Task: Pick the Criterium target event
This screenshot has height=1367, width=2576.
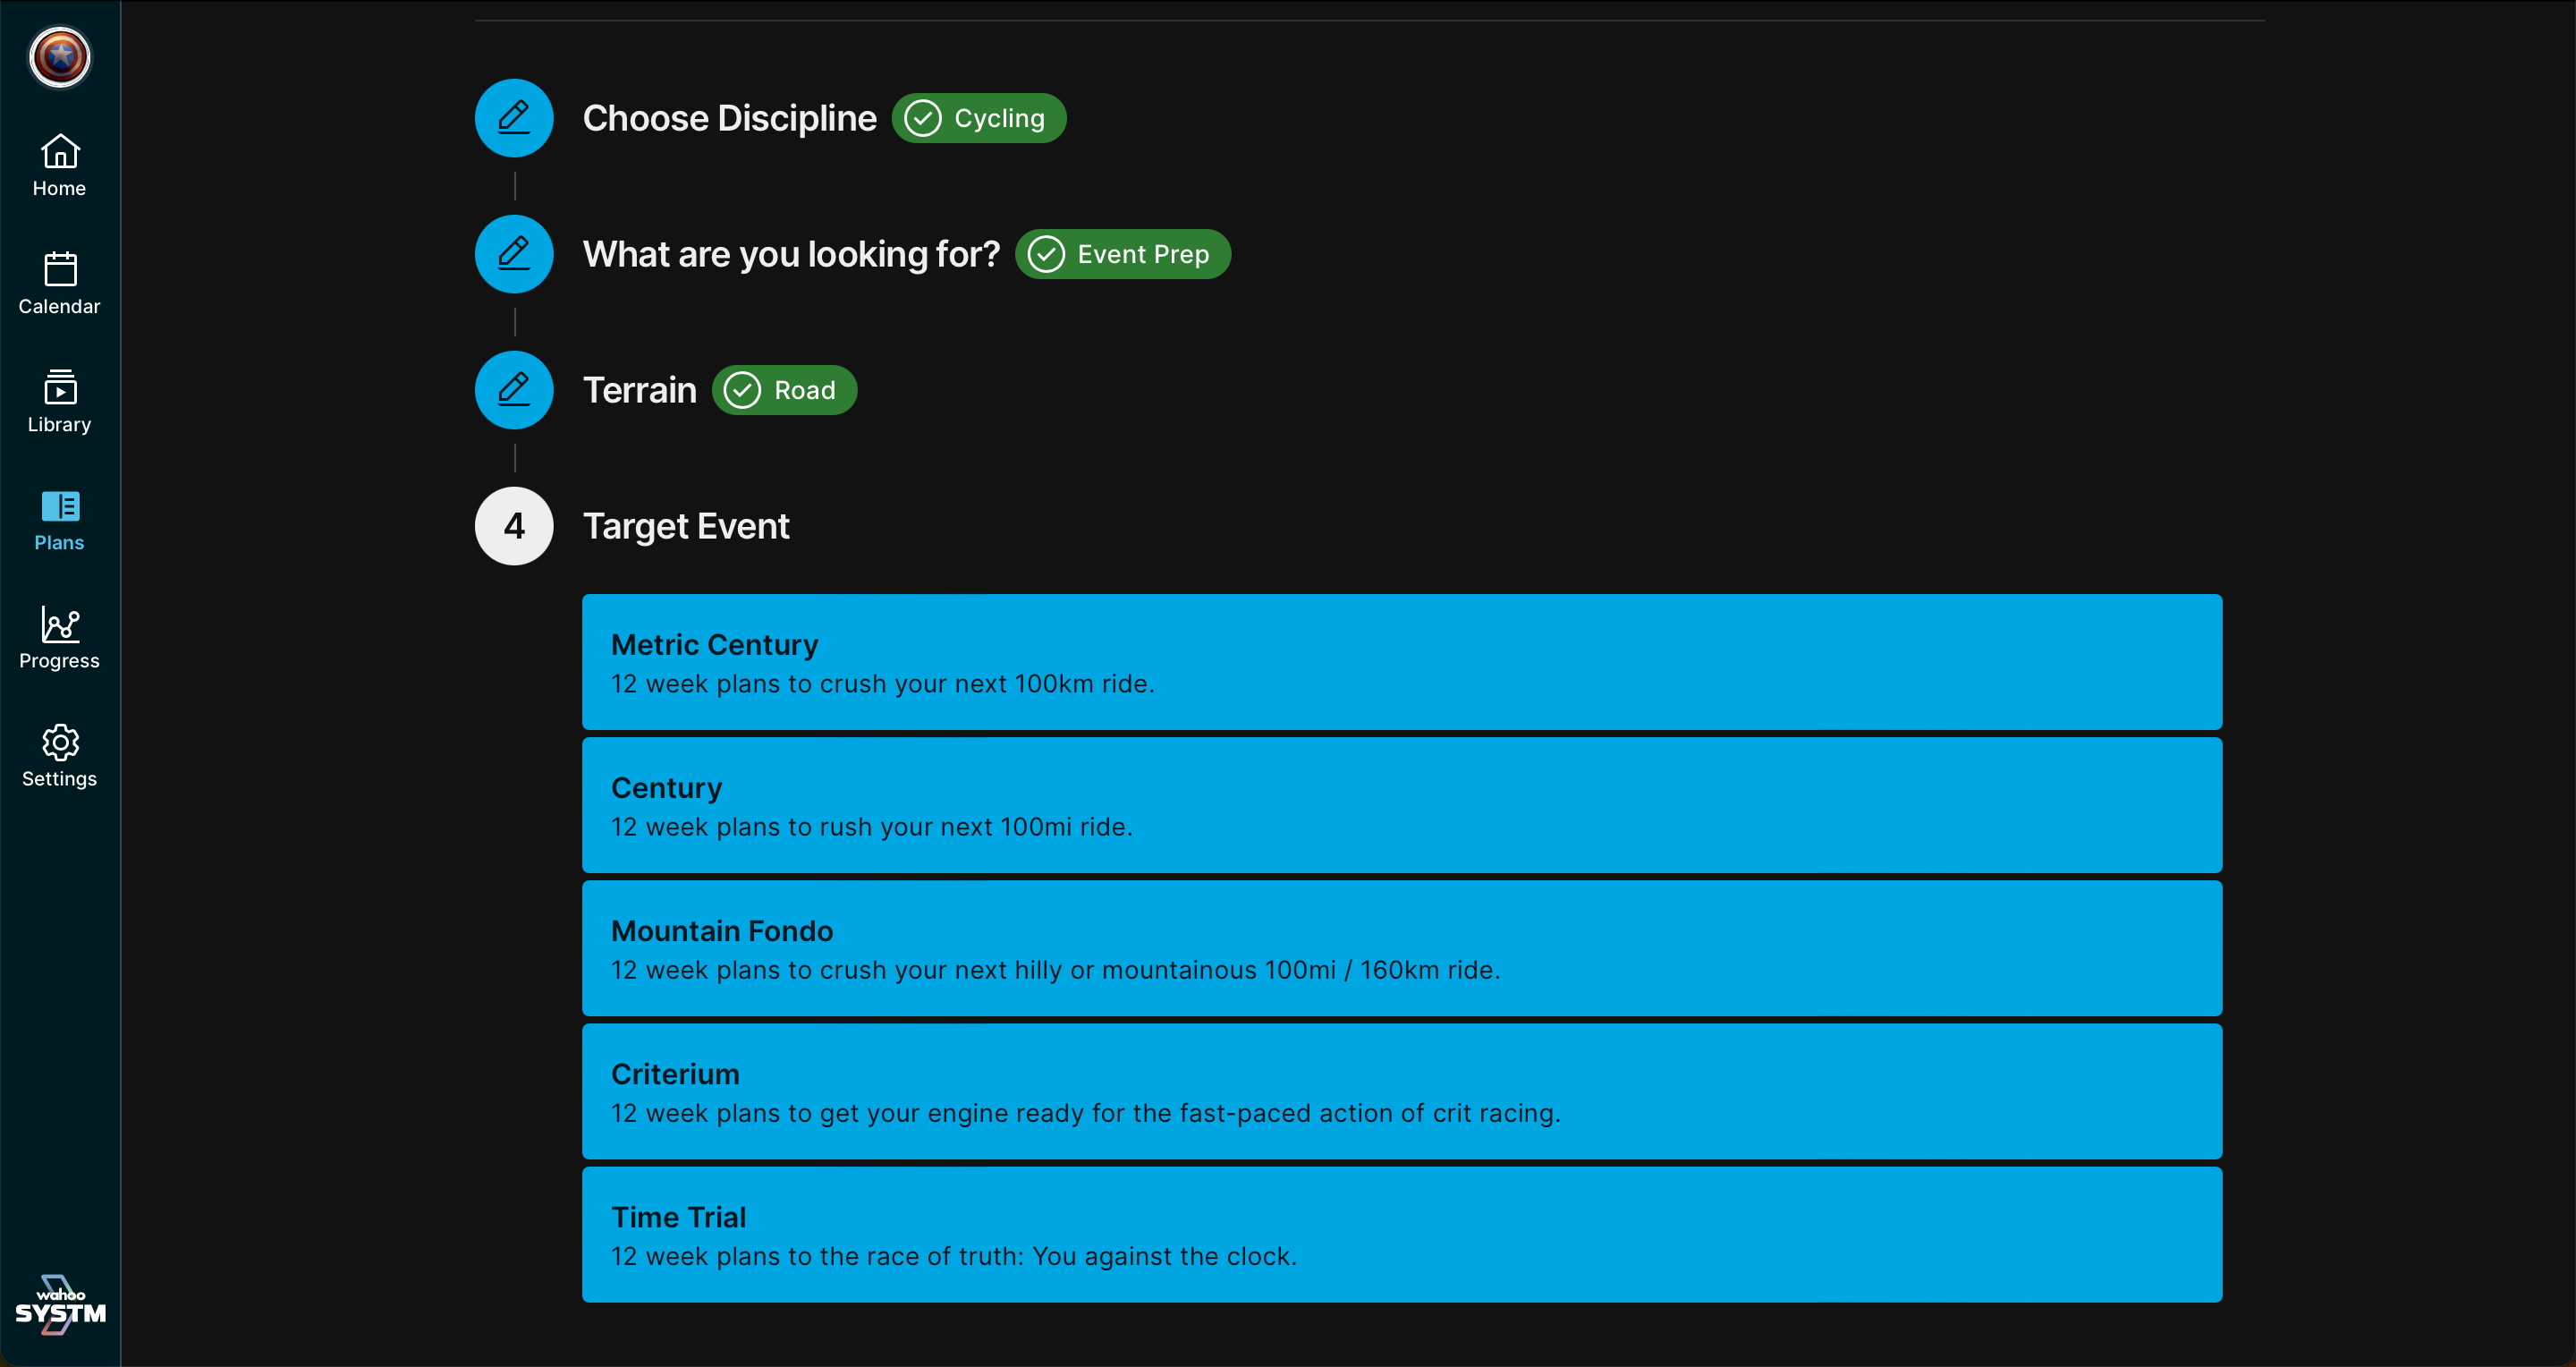Action: tap(1401, 1091)
